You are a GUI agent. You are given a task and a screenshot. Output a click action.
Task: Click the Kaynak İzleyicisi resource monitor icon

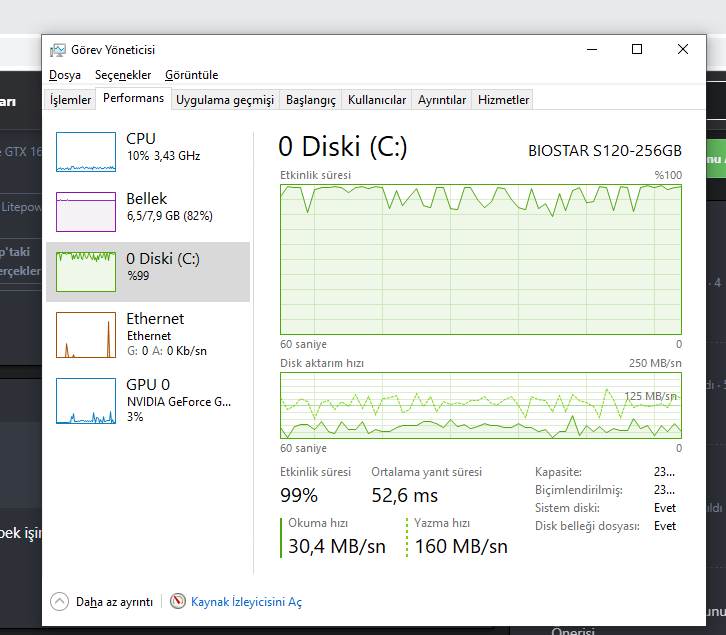(x=178, y=602)
